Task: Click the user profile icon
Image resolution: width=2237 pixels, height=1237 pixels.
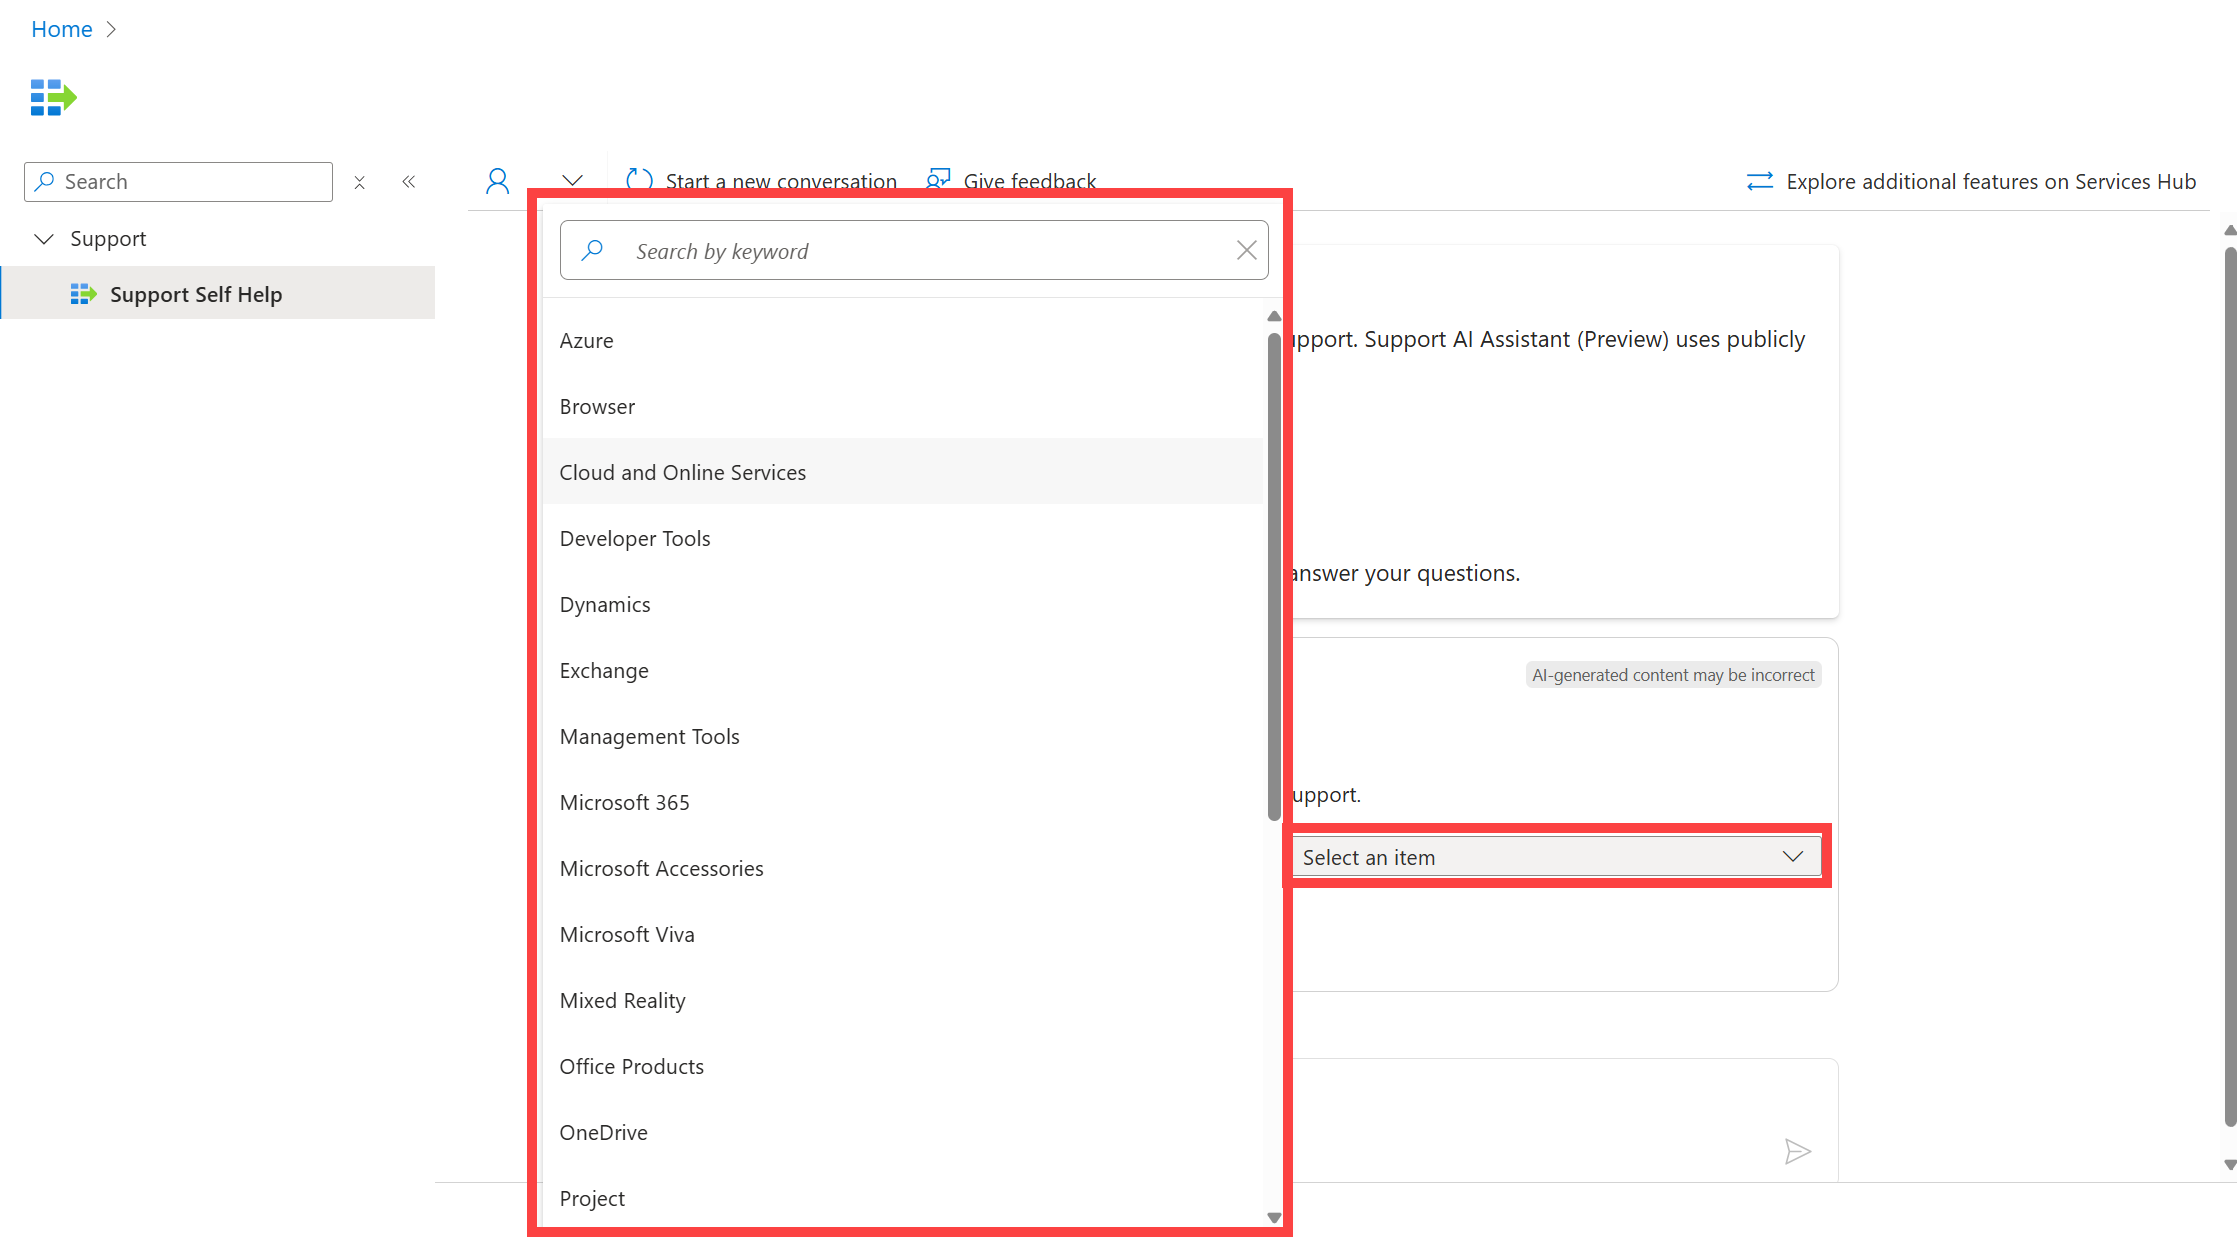Action: [x=495, y=180]
